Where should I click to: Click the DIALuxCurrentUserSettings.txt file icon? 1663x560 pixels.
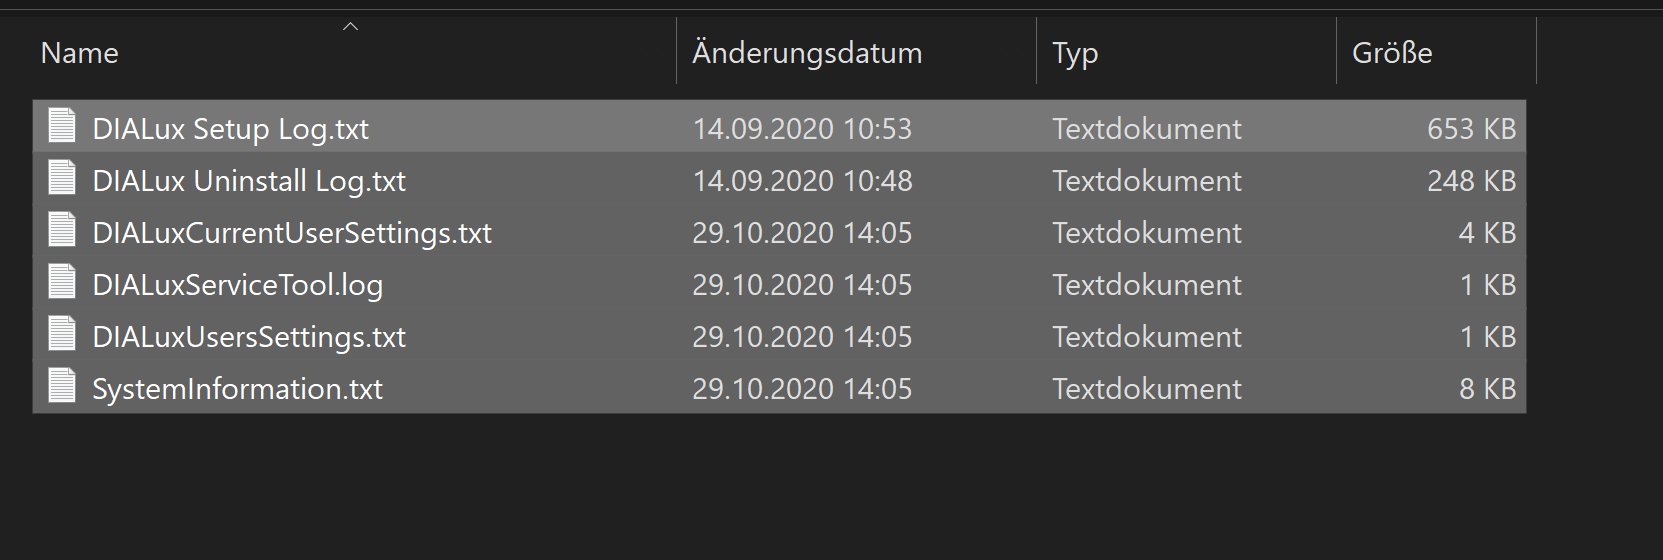[x=62, y=231]
